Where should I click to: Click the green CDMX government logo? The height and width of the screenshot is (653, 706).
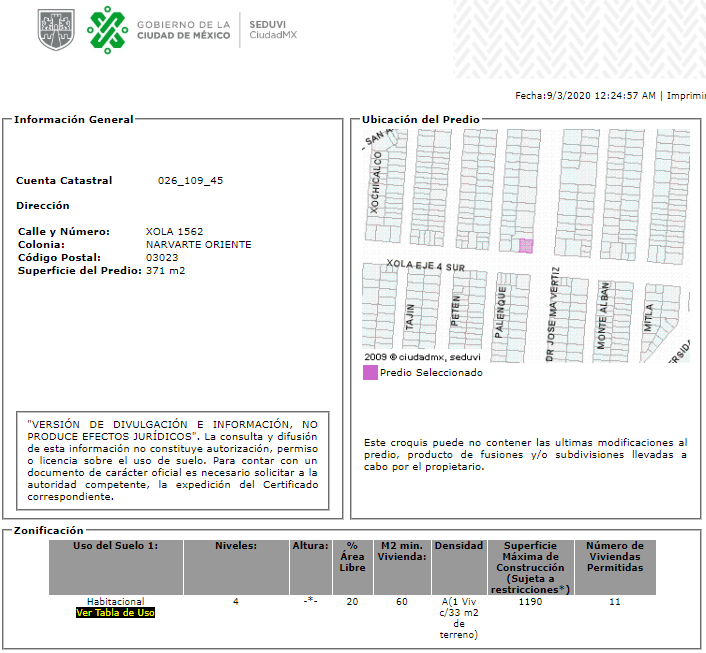click(107, 30)
